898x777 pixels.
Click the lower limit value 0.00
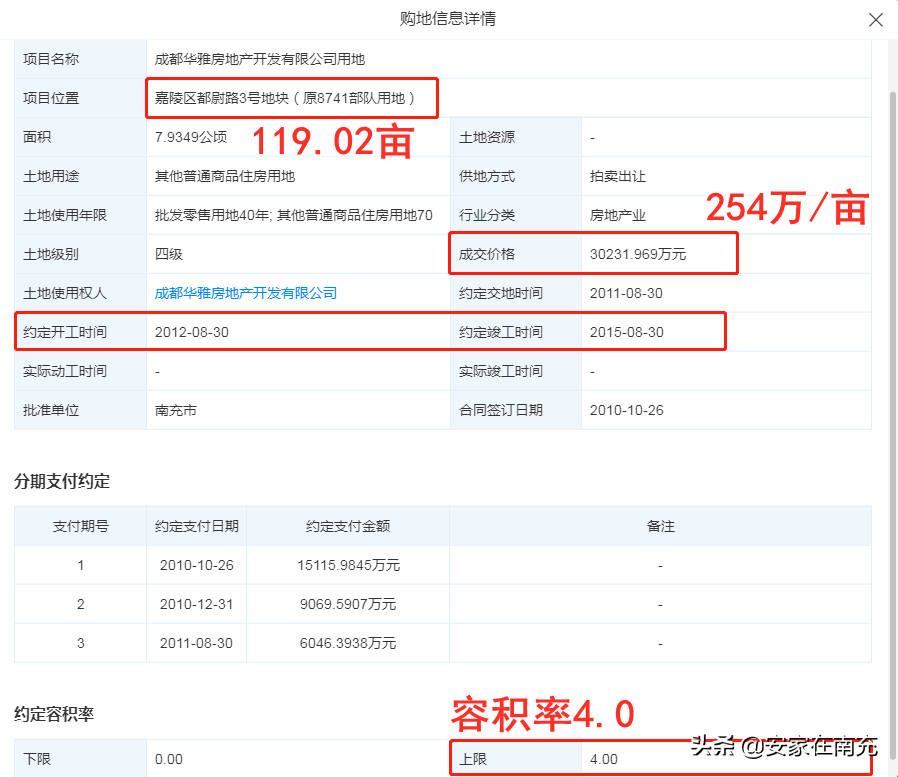(x=168, y=759)
